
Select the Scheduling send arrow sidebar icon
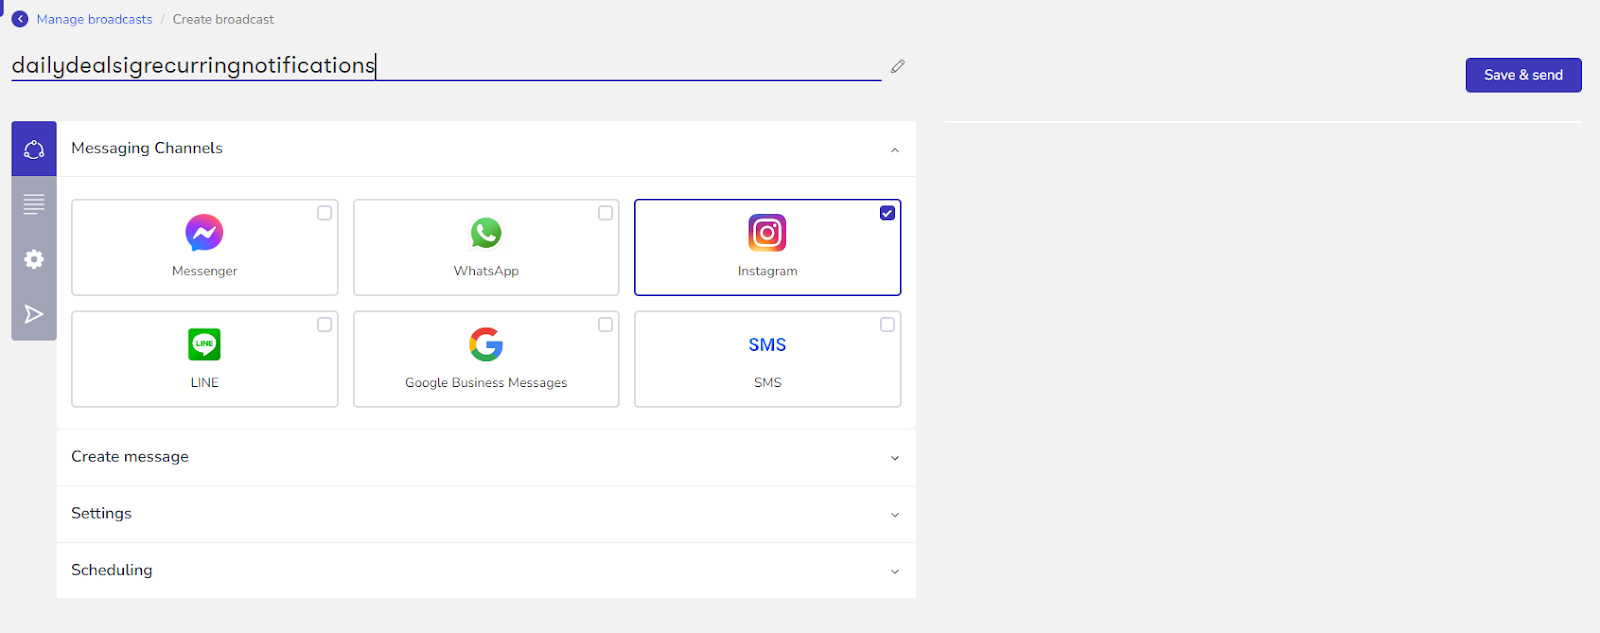point(34,314)
